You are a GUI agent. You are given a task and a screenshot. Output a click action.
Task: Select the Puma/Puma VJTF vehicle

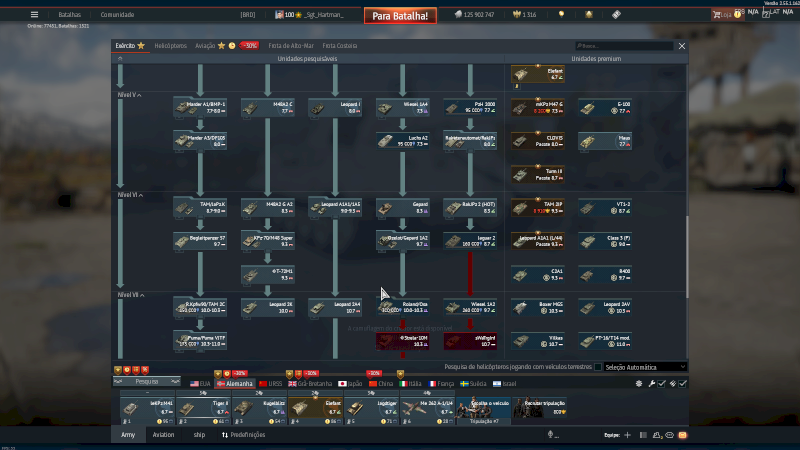tap(200, 341)
